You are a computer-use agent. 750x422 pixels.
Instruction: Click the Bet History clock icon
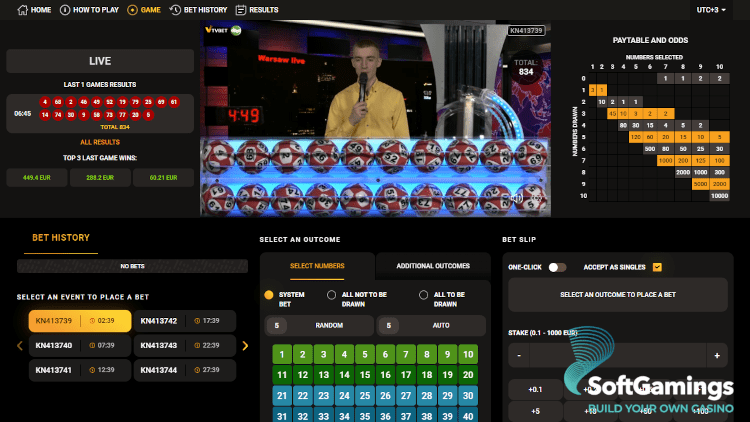176,9
